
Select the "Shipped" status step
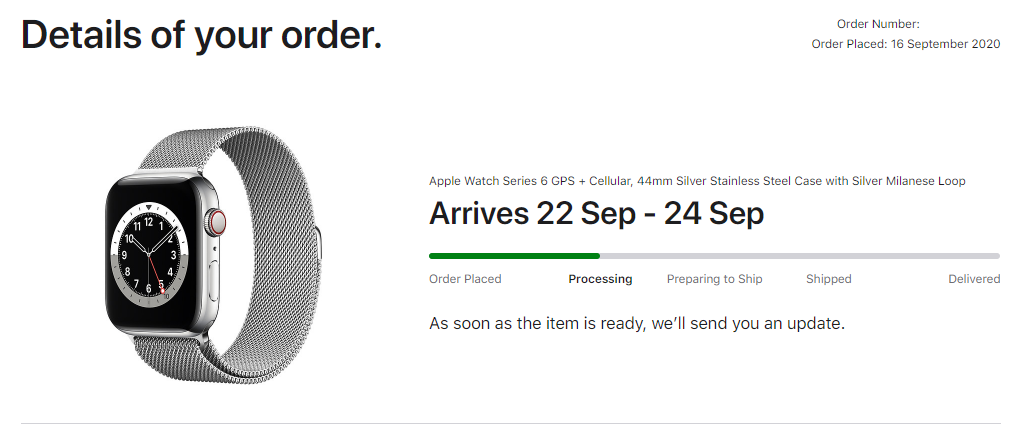[828, 279]
